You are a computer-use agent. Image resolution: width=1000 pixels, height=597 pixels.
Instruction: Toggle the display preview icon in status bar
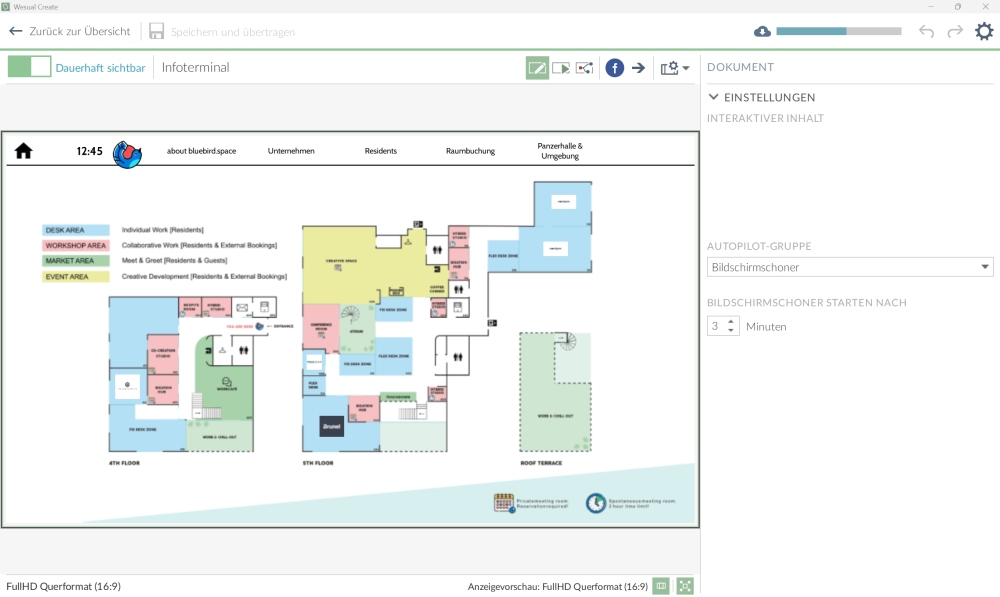click(661, 586)
